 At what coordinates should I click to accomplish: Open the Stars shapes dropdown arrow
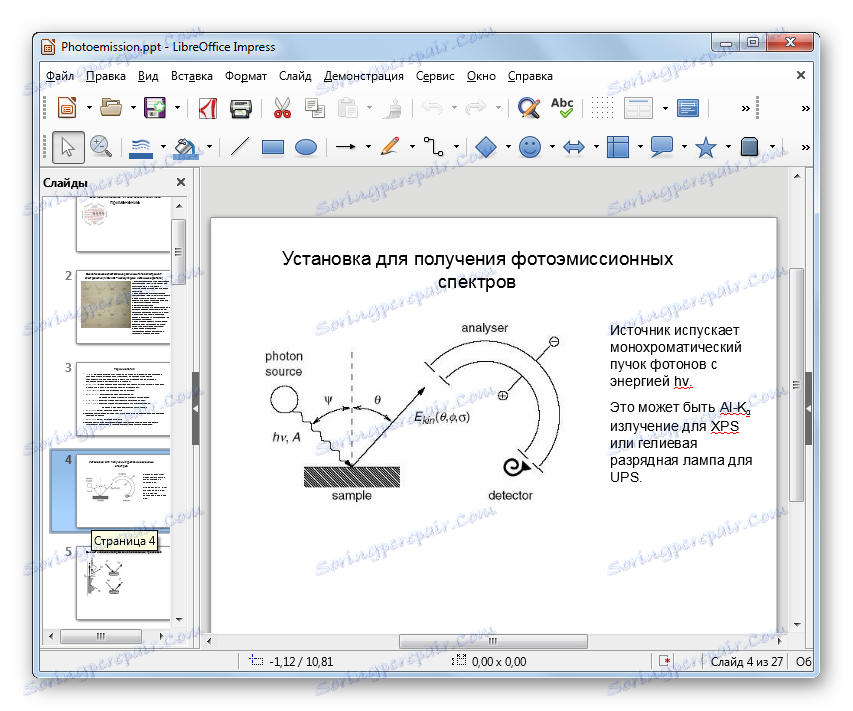(x=727, y=148)
